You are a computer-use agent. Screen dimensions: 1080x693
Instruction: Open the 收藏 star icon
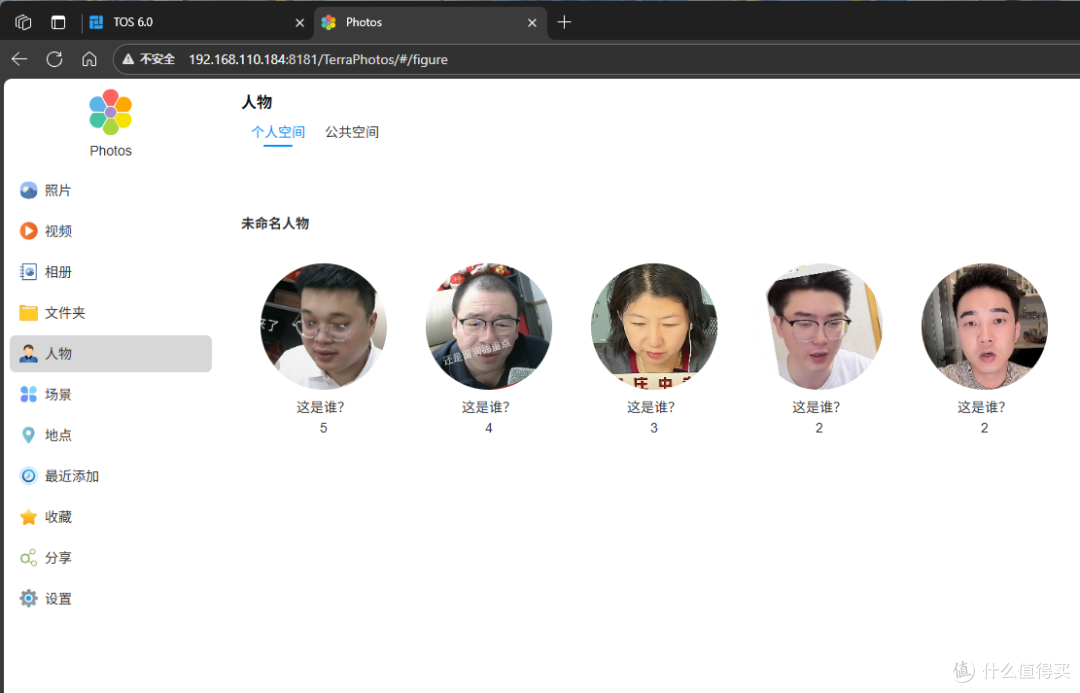pos(28,517)
